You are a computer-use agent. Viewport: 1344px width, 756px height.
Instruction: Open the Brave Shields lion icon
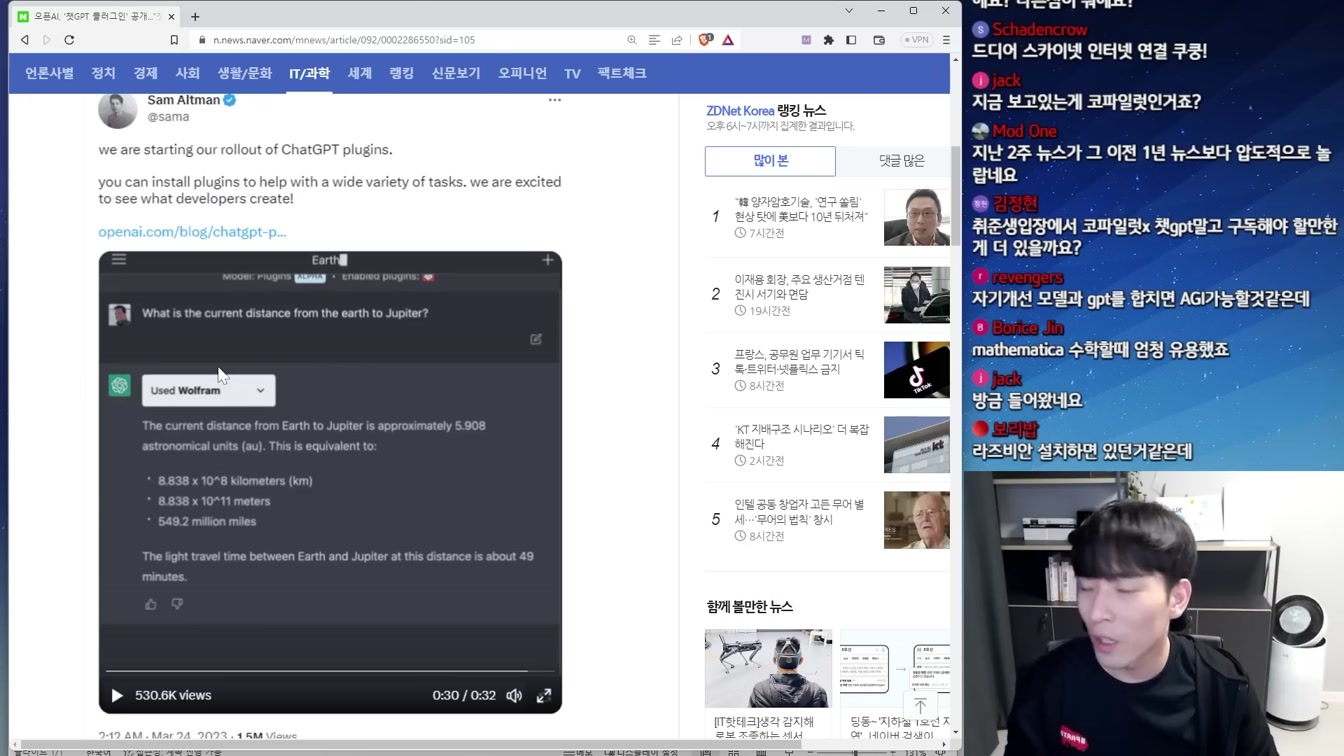coord(705,40)
